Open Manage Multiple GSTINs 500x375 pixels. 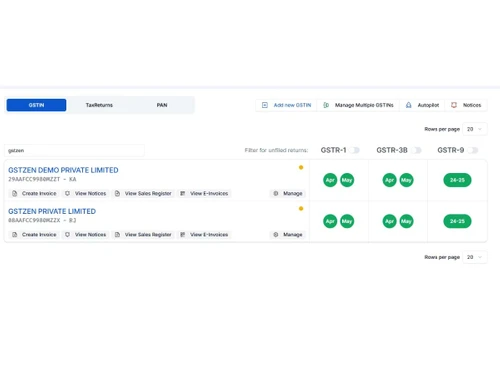pyautogui.click(x=358, y=105)
